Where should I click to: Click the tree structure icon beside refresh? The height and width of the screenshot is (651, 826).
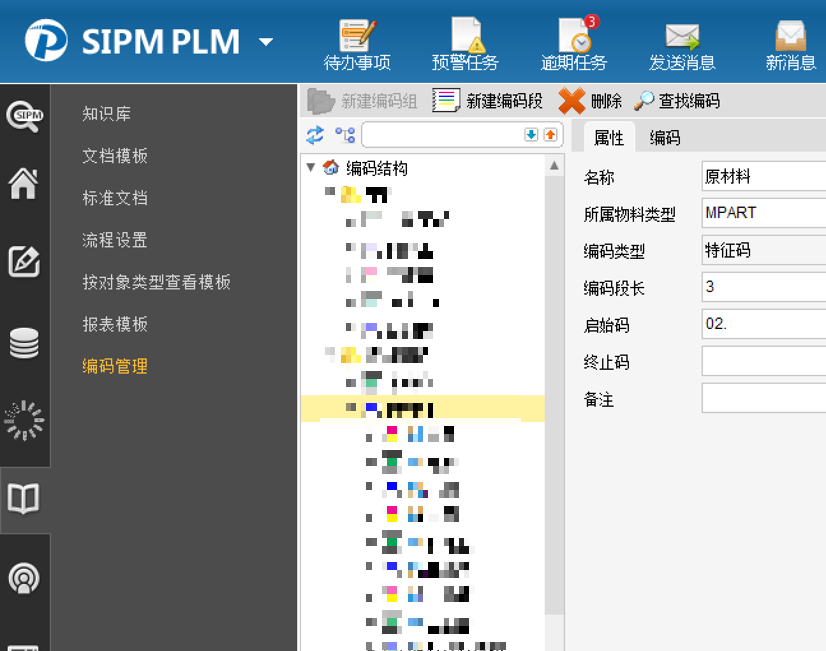click(x=345, y=135)
